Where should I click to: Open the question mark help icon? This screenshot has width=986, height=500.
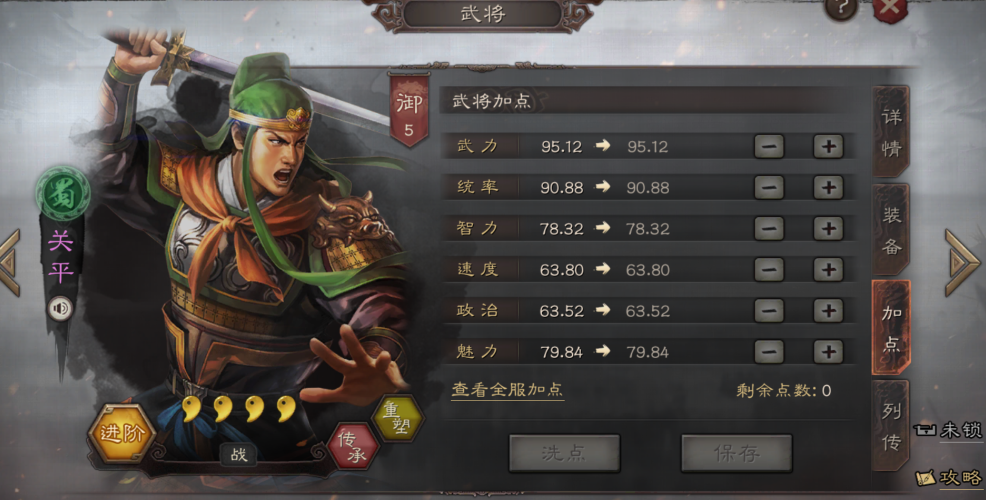pos(841,9)
